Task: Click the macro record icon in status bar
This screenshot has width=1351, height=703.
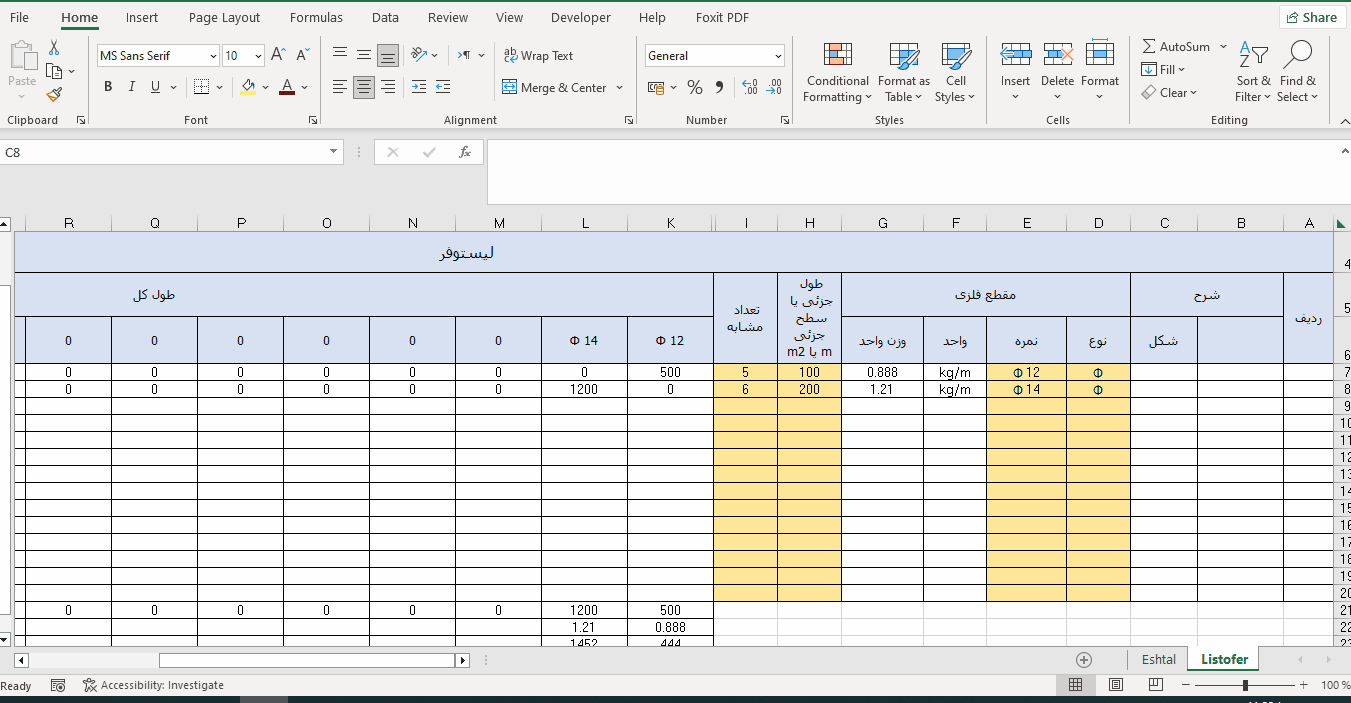Action: pos(58,685)
